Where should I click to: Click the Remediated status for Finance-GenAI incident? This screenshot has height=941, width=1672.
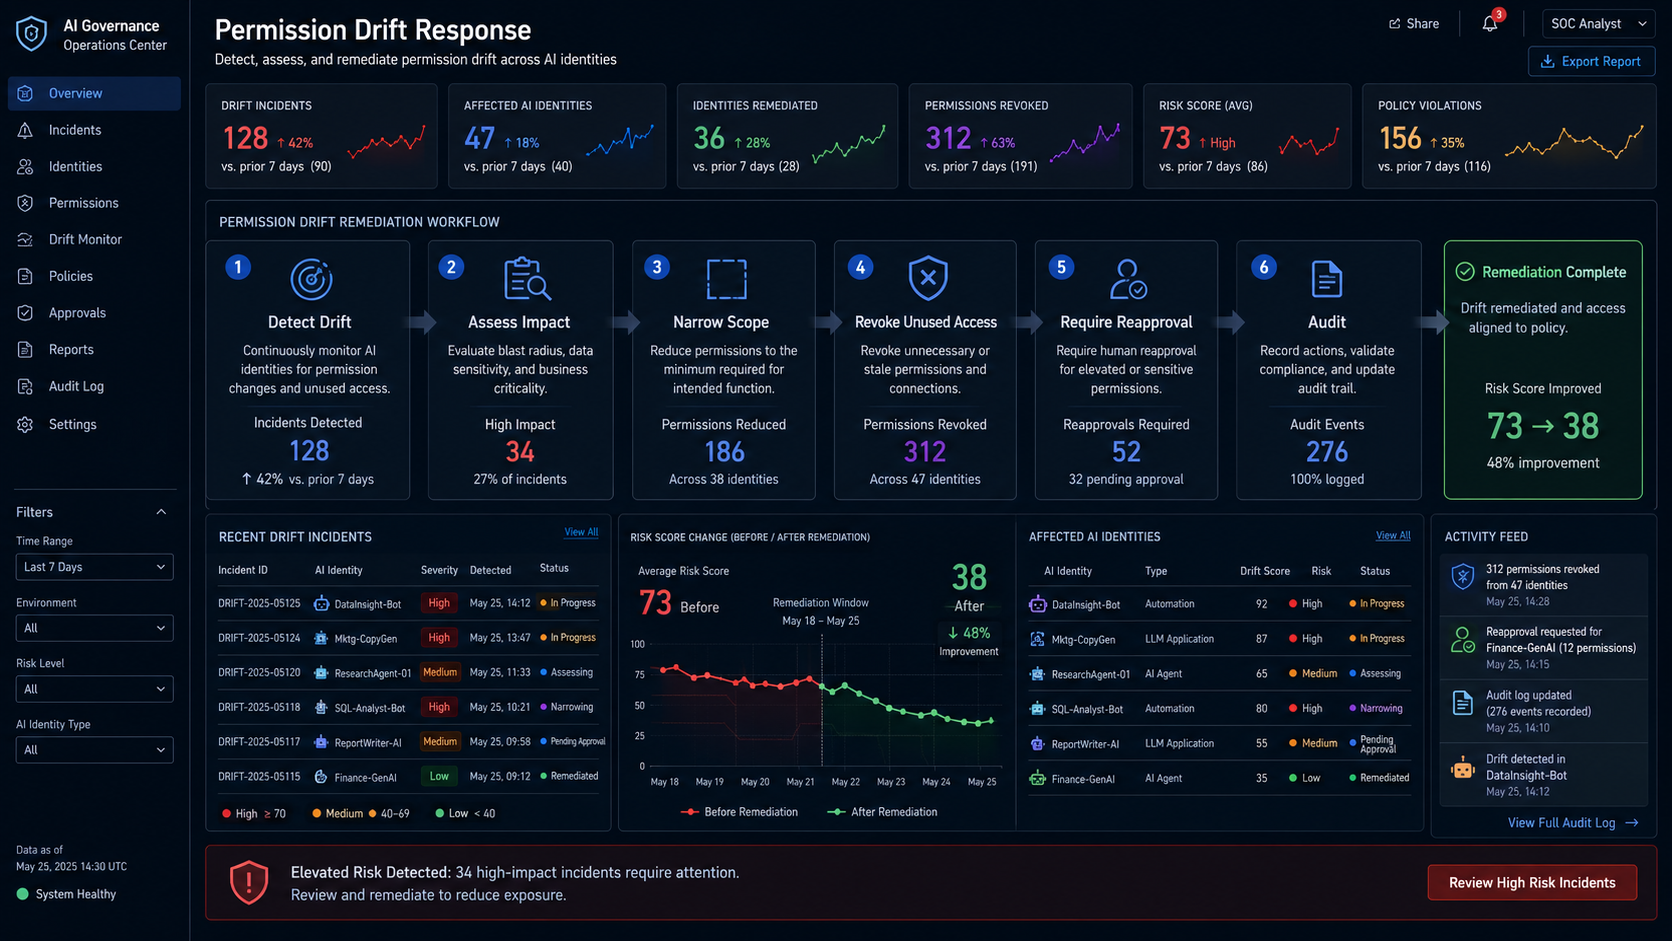tap(569, 776)
